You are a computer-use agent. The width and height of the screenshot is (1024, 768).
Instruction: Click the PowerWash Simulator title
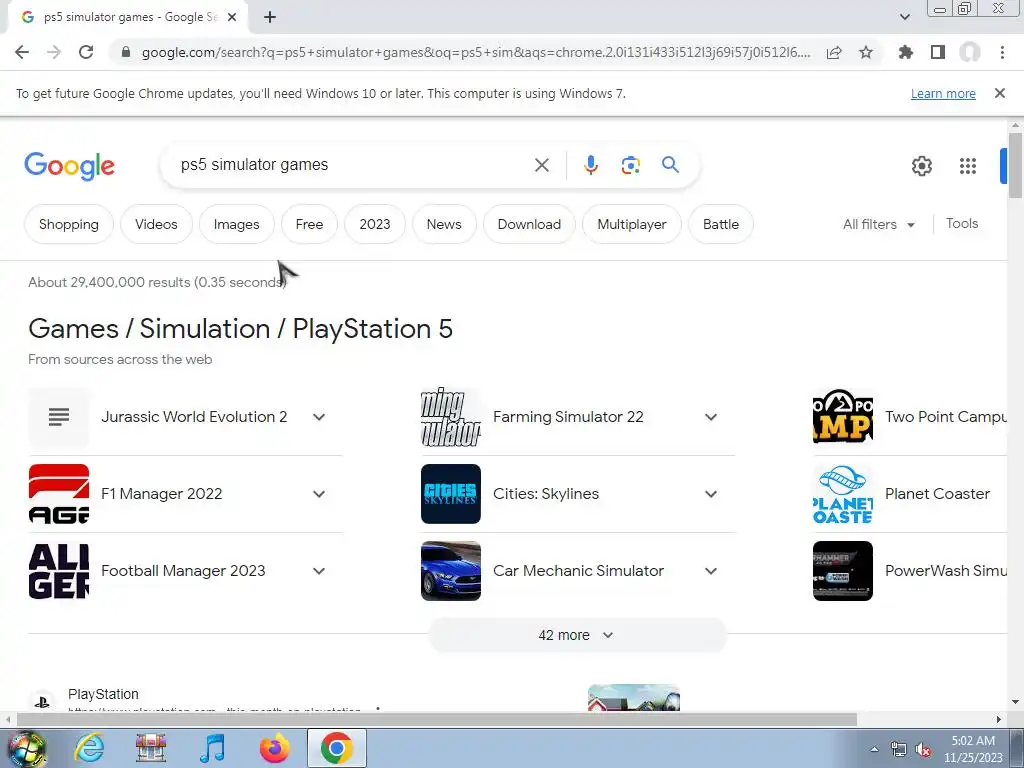[946, 571]
